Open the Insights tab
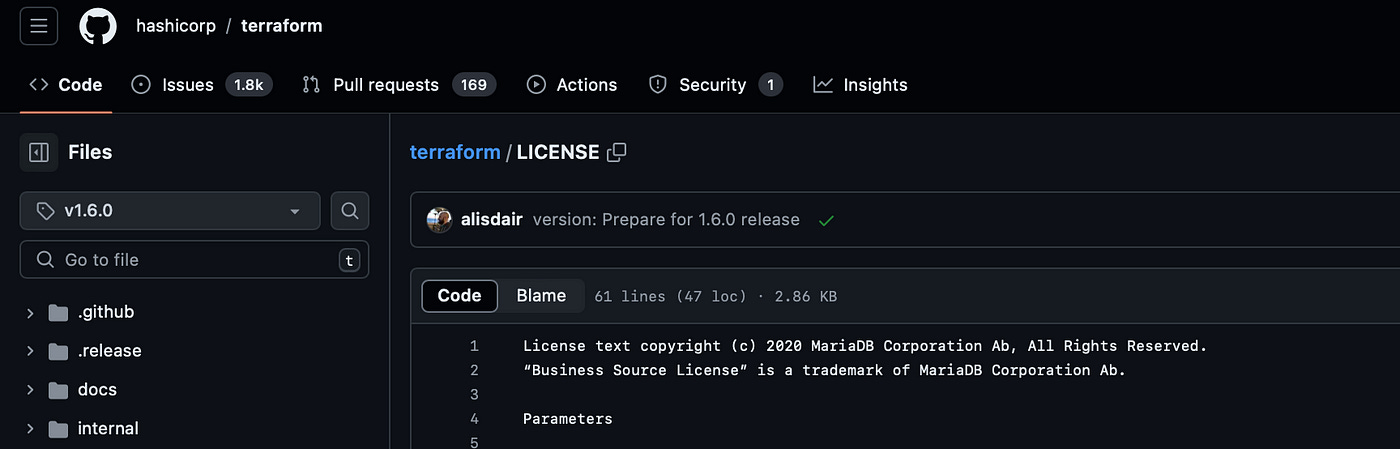Image resolution: width=1400 pixels, height=449 pixels. [x=860, y=85]
